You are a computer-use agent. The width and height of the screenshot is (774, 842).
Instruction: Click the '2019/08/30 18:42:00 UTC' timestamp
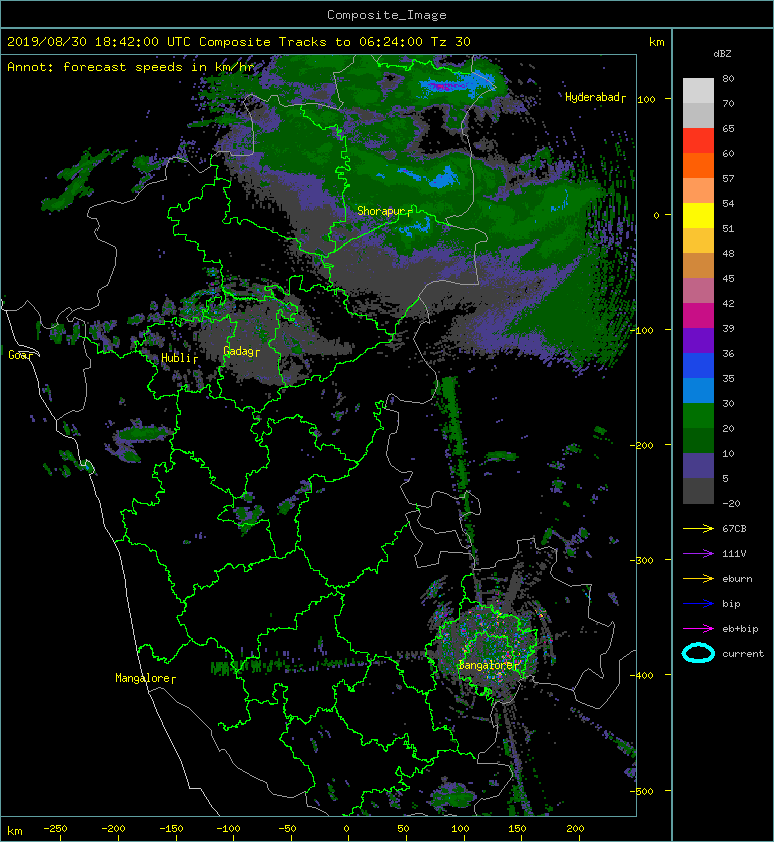99,42
